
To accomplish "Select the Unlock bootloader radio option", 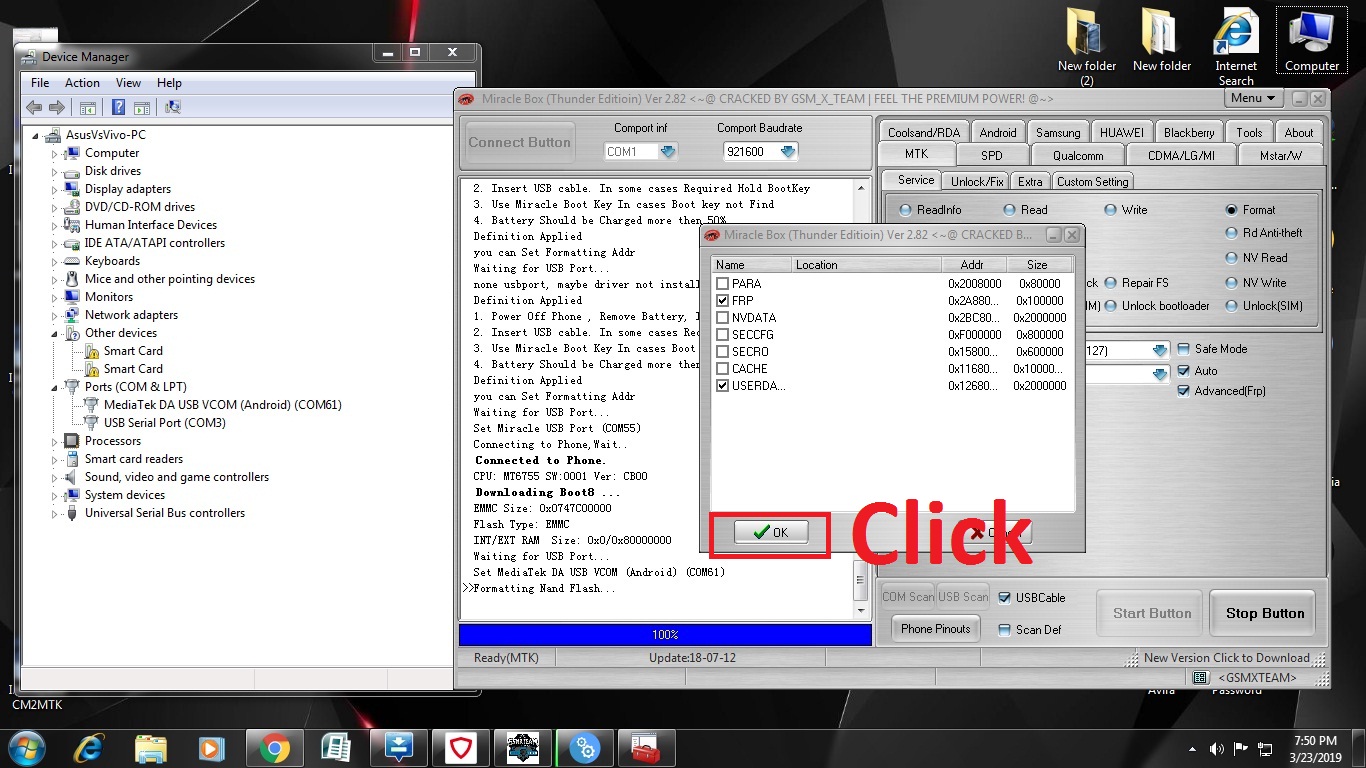I will click(1110, 306).
